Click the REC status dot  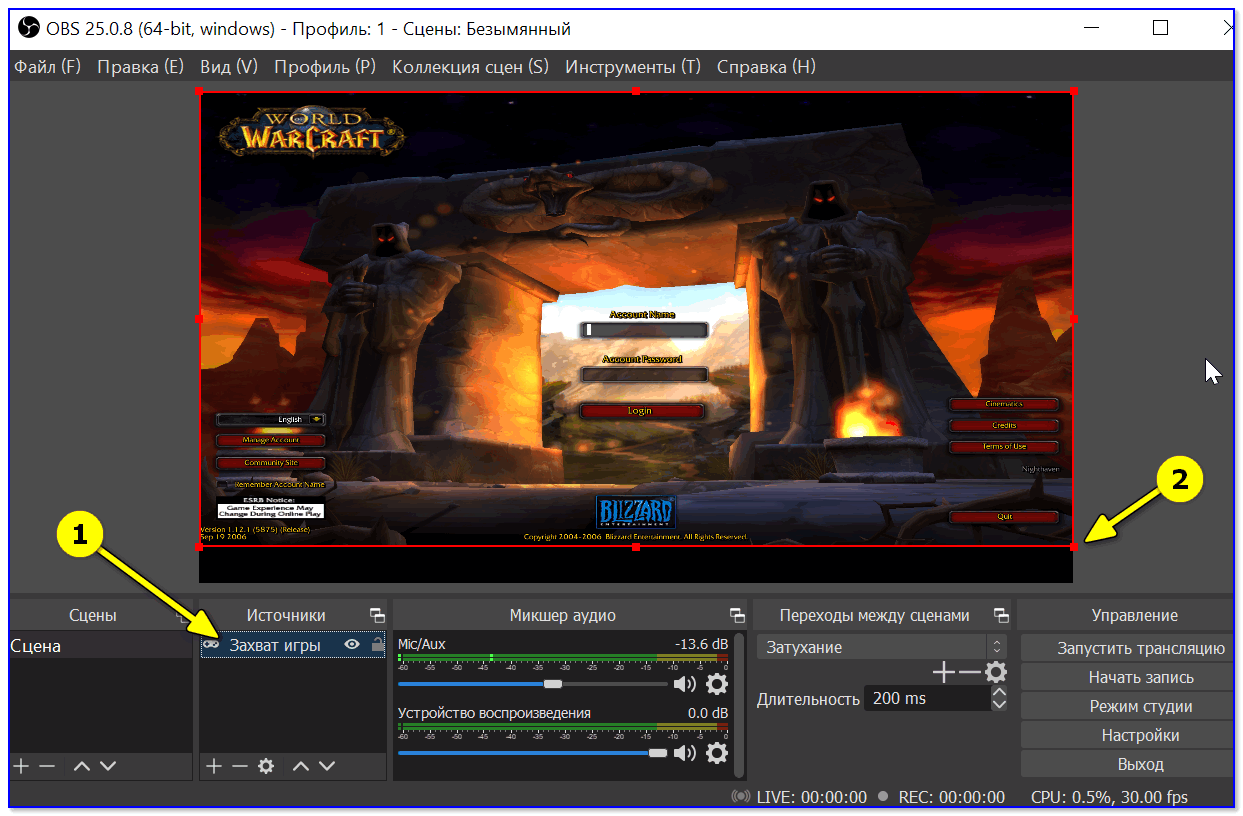coord(883,797)
